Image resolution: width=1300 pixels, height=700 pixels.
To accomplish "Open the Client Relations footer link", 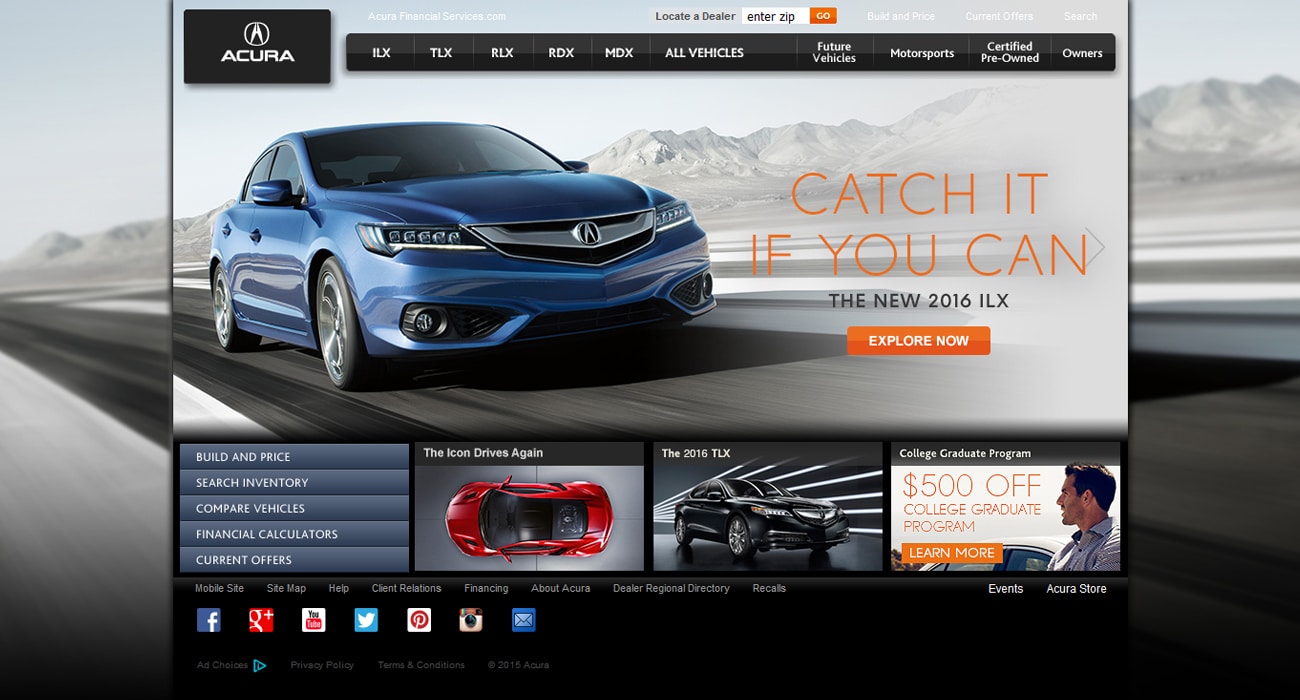I will tap(406, 588).
